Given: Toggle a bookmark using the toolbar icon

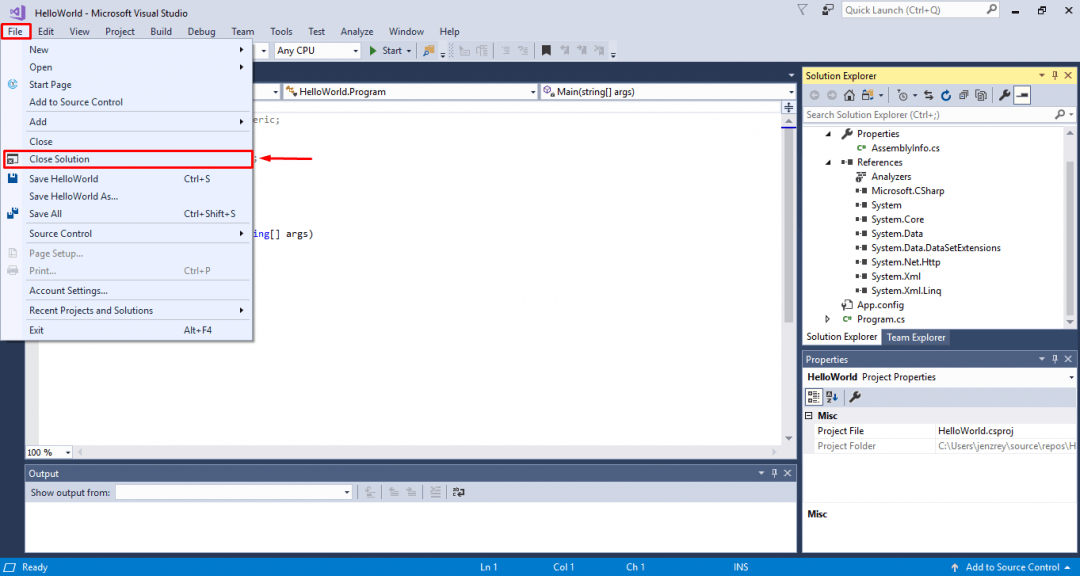Looking at the screenshot, I should [x=545, y=50].
